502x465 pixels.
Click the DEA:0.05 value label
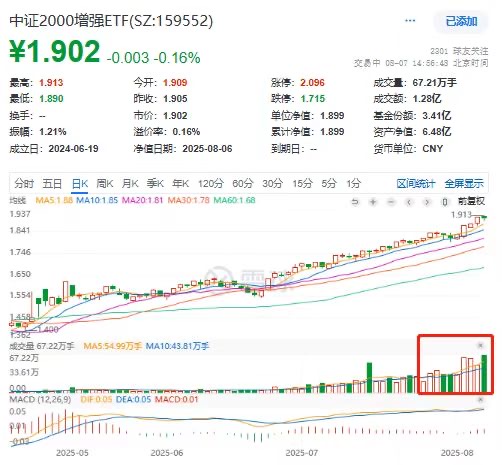tap(133, 399)
